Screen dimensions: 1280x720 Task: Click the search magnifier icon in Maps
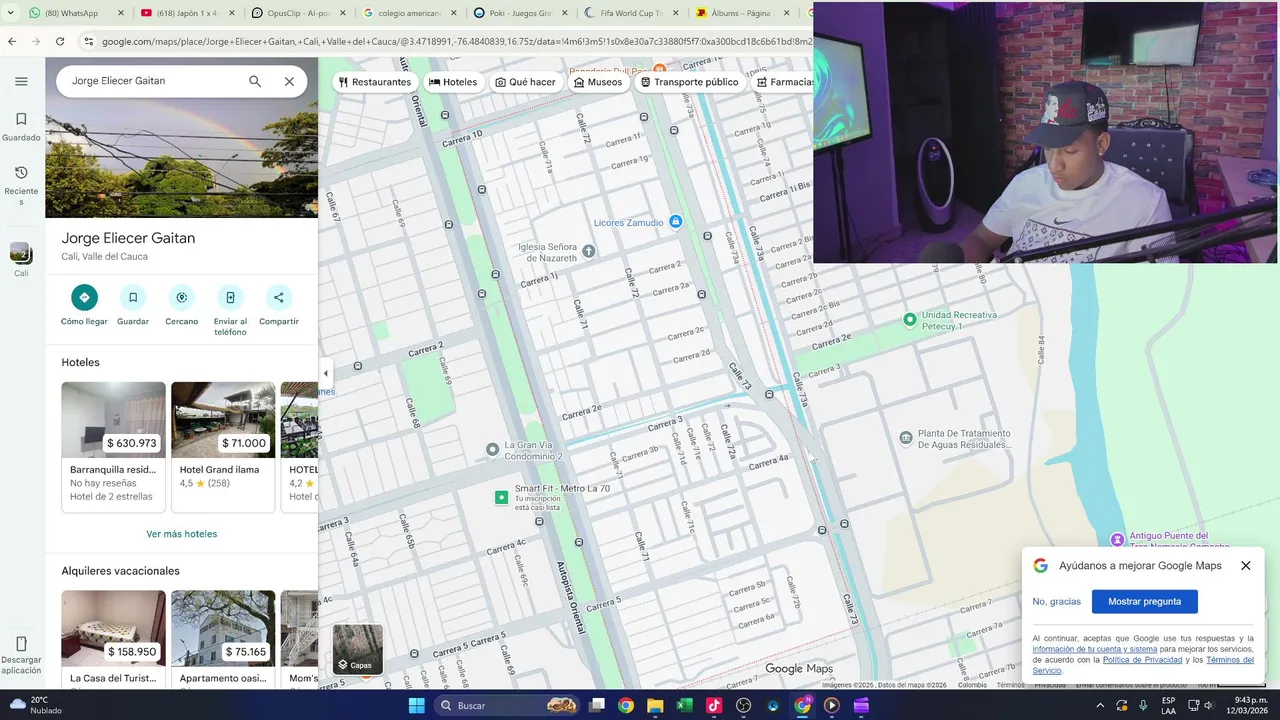tap(255, 81)
